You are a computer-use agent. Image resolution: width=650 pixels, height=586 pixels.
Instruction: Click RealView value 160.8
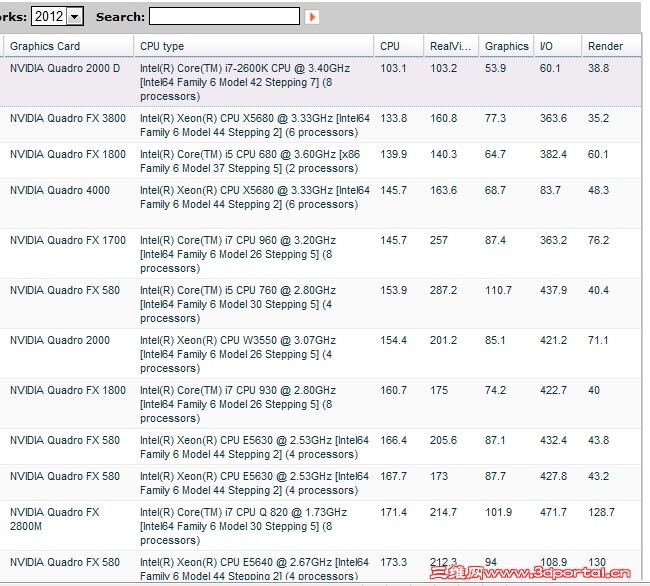443,118
